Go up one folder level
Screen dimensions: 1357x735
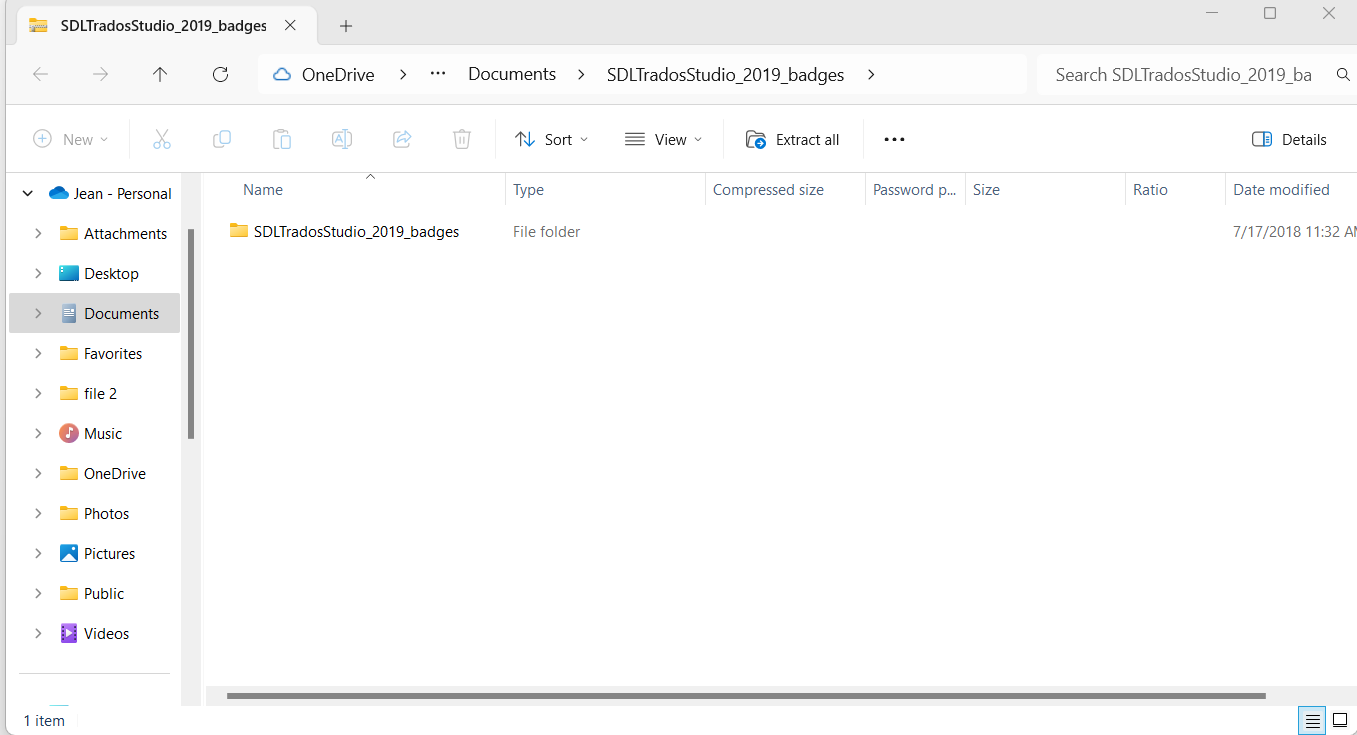pyautogui.click(x=160, y=74)
